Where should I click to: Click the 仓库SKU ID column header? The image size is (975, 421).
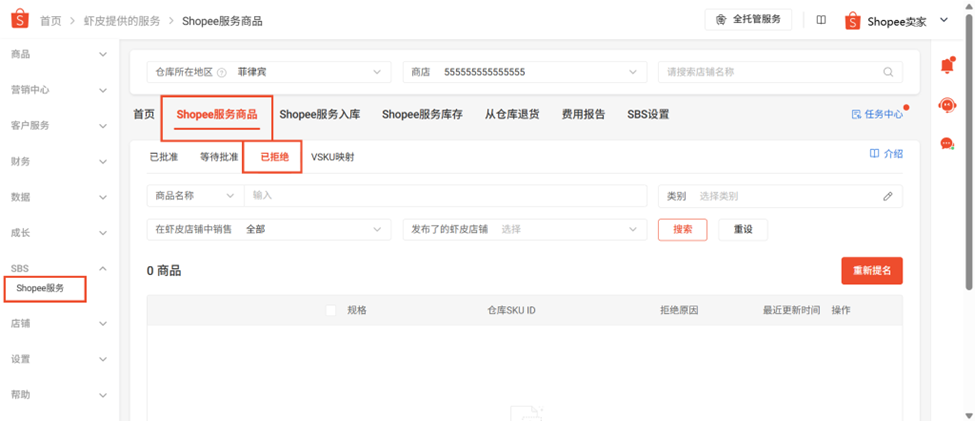coord(511,310)
